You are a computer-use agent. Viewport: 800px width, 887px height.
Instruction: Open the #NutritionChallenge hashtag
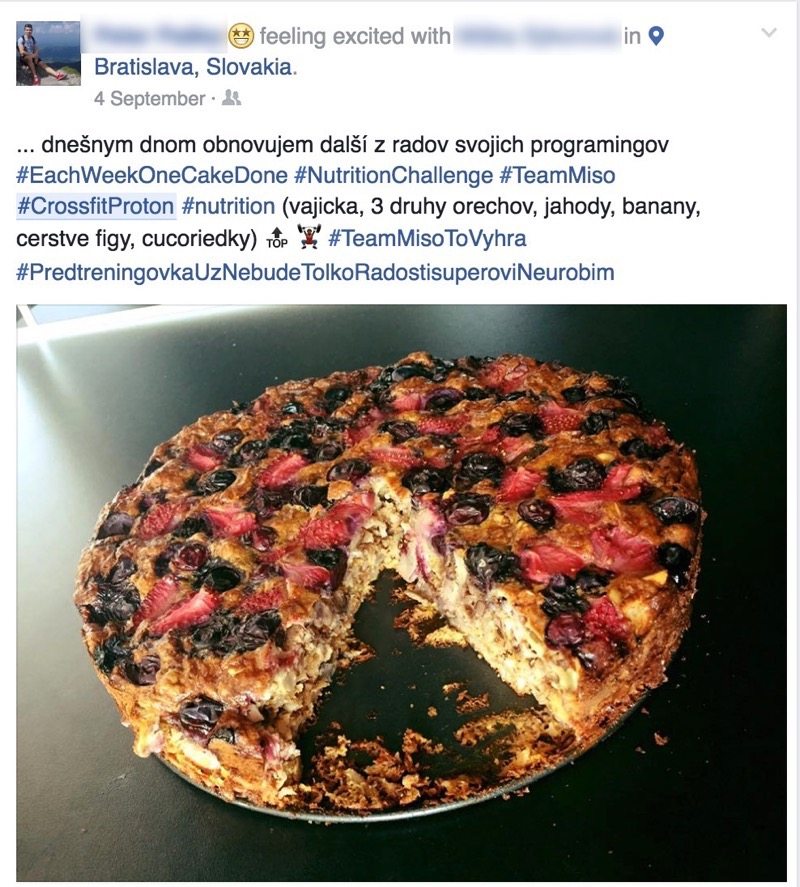[x=393, y=175]
